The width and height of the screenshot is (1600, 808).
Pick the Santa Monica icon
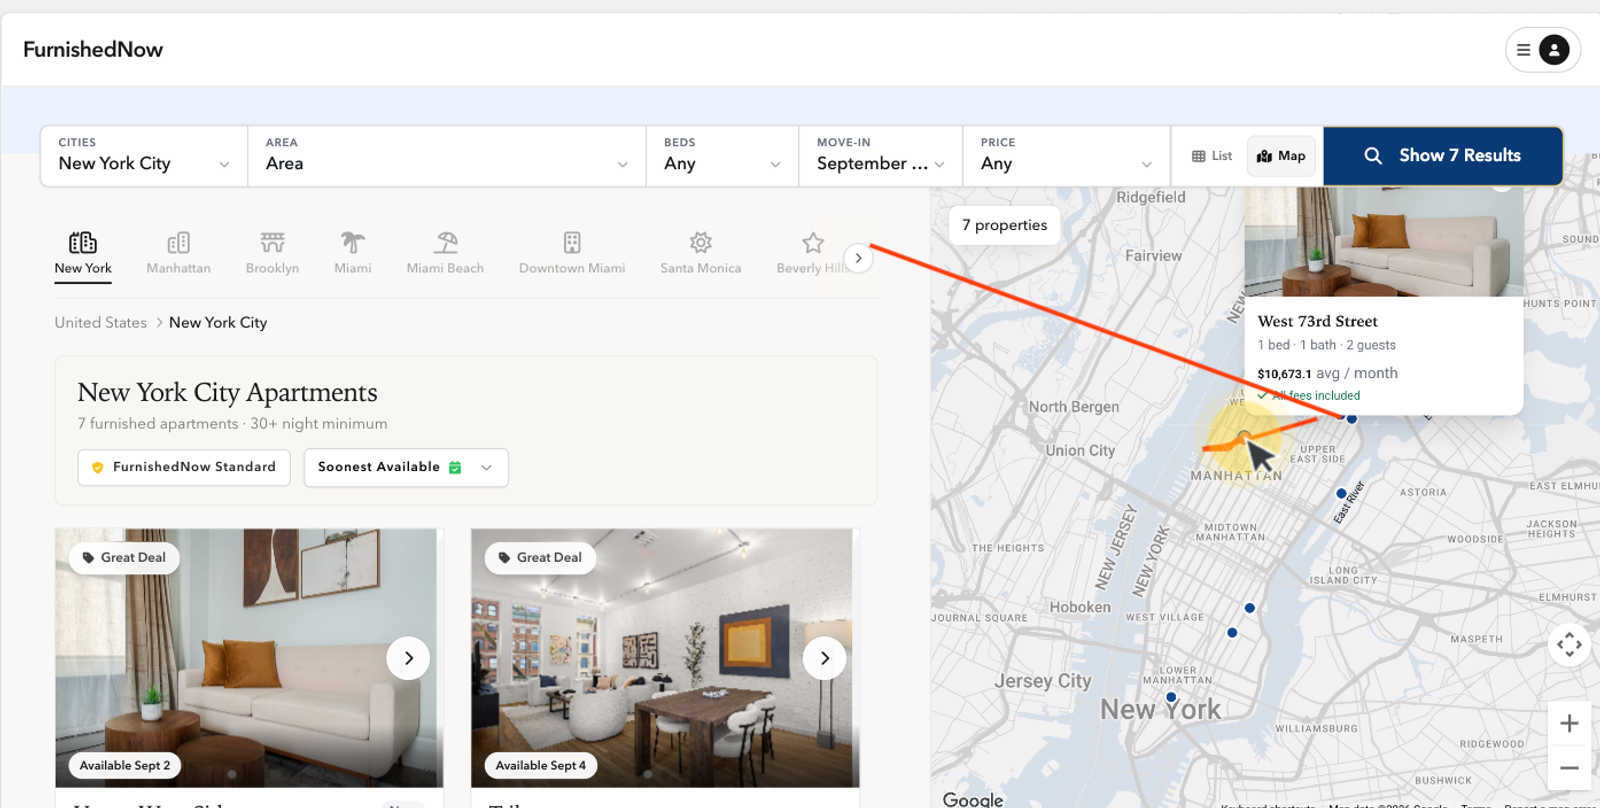pyautogui.click(x=701, y=243)
